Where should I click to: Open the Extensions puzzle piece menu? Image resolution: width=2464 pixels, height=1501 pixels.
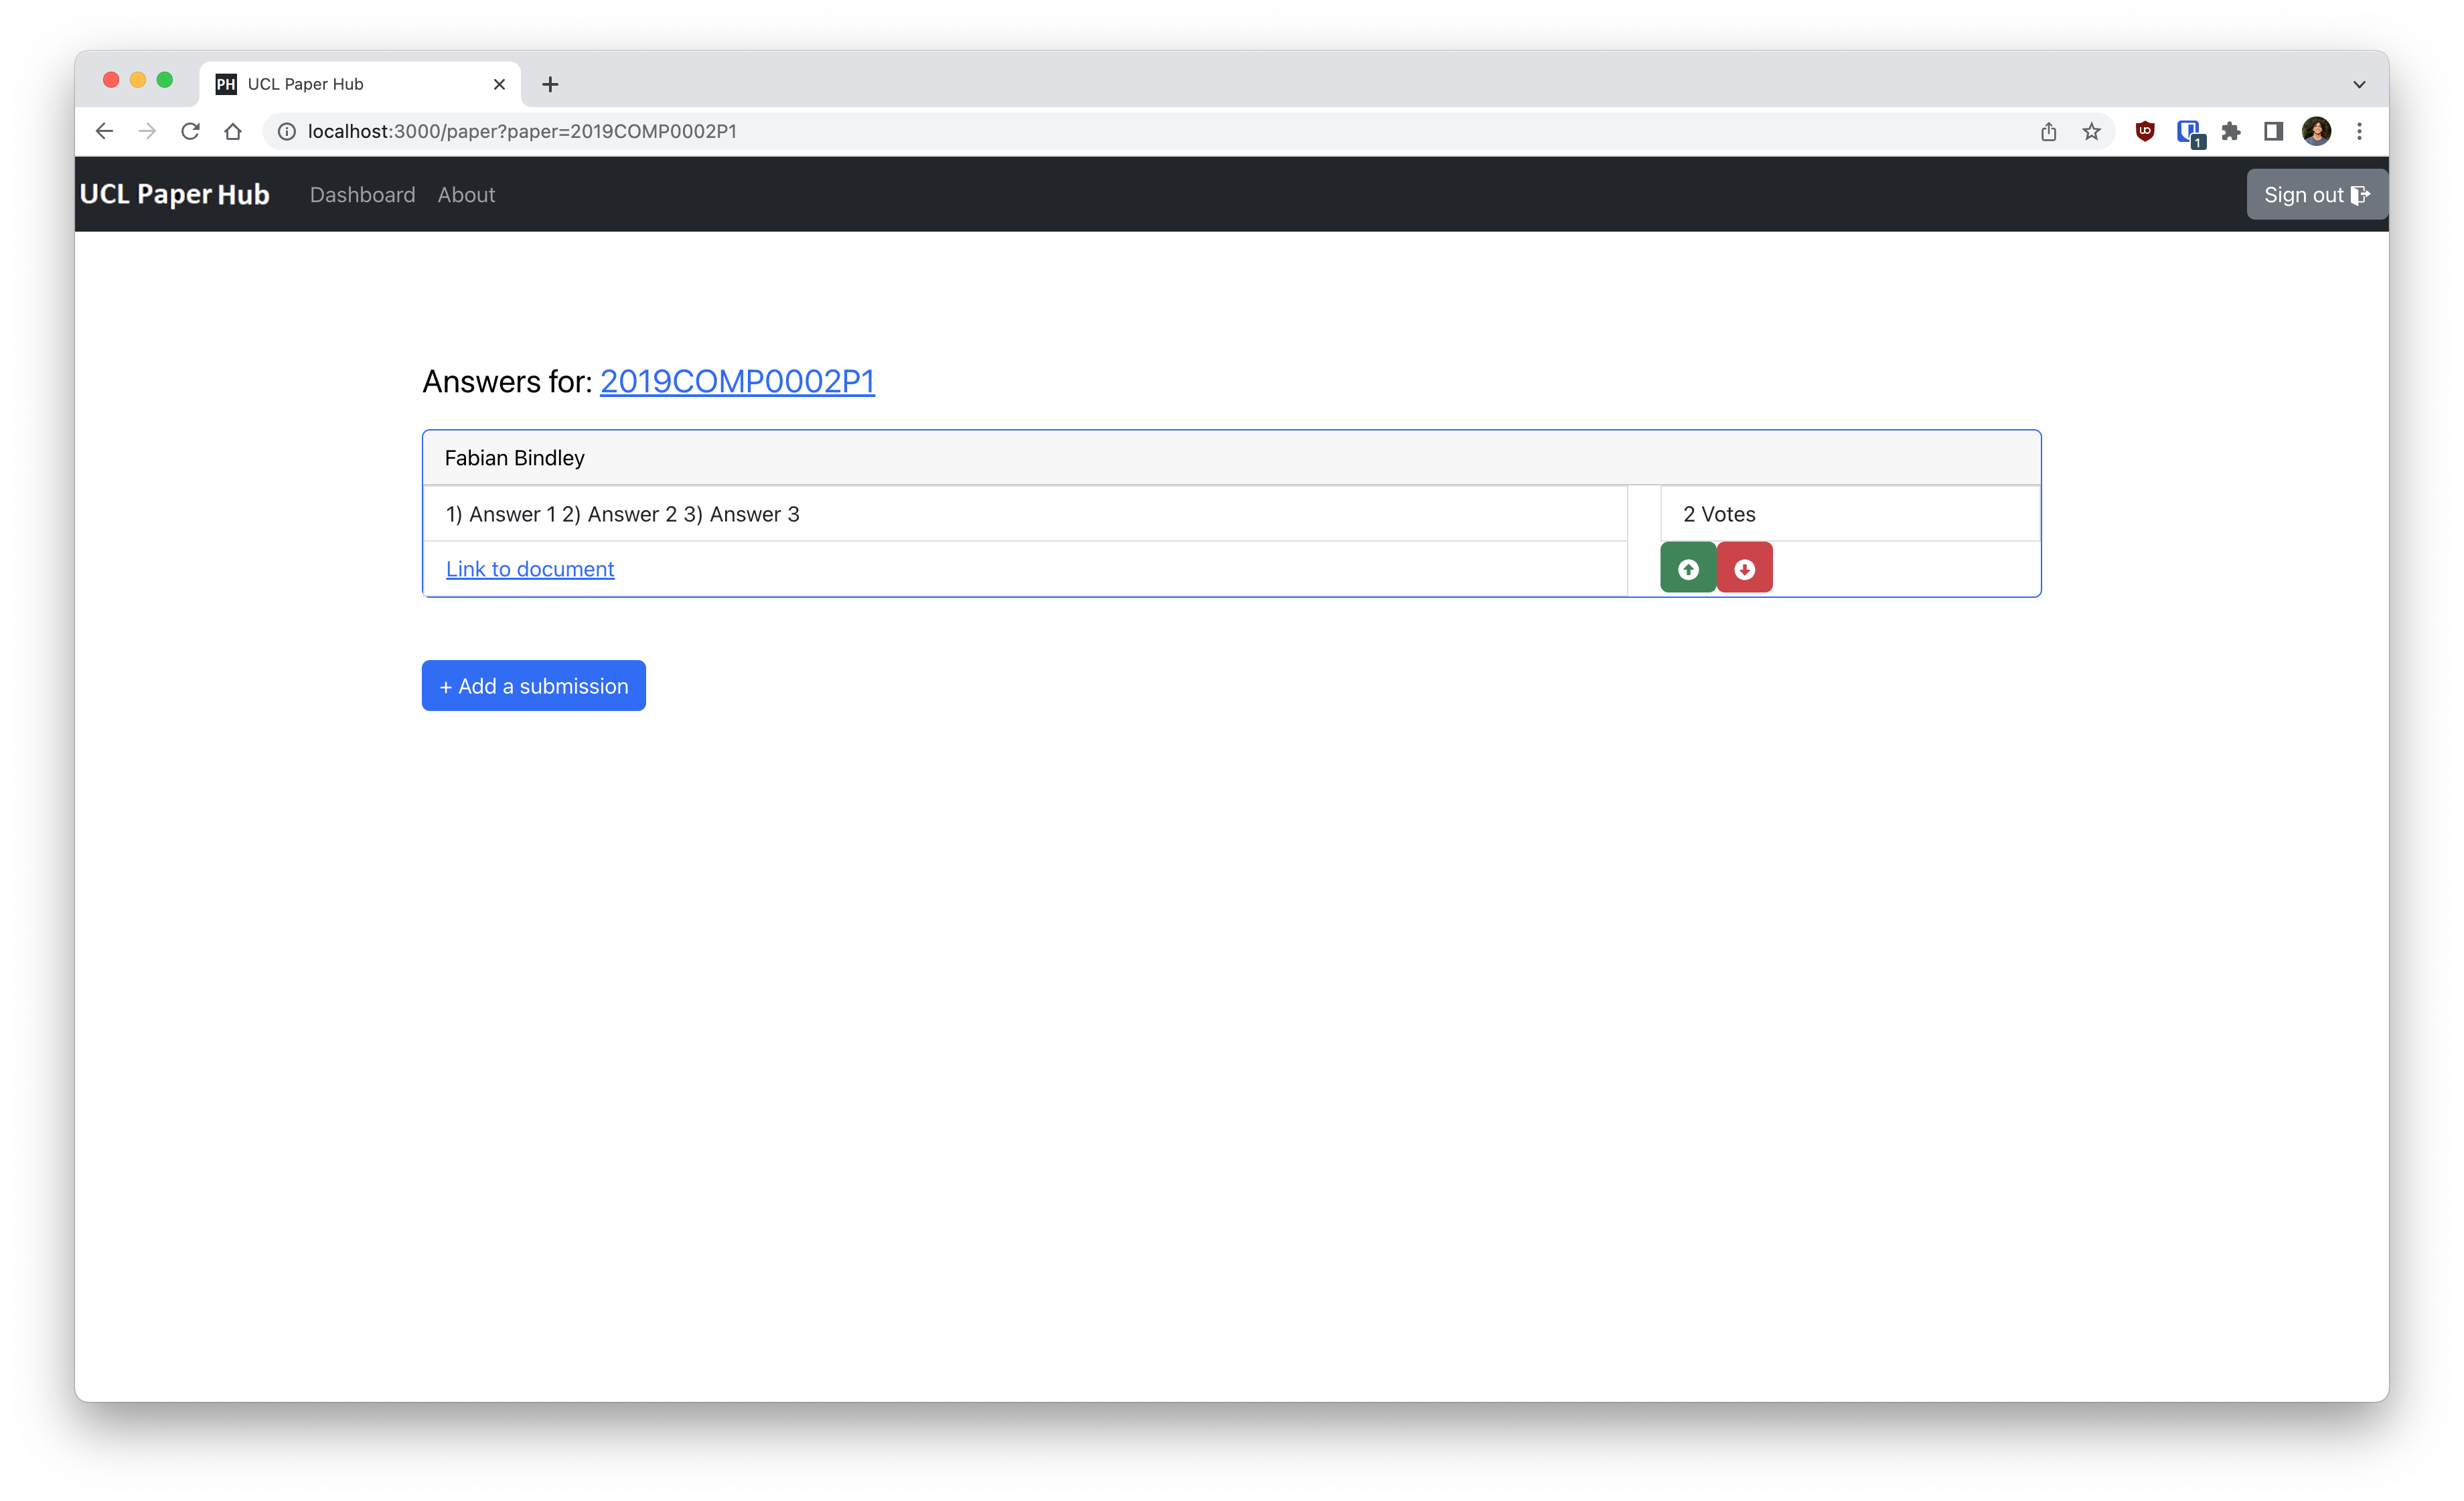point(2230,131)
